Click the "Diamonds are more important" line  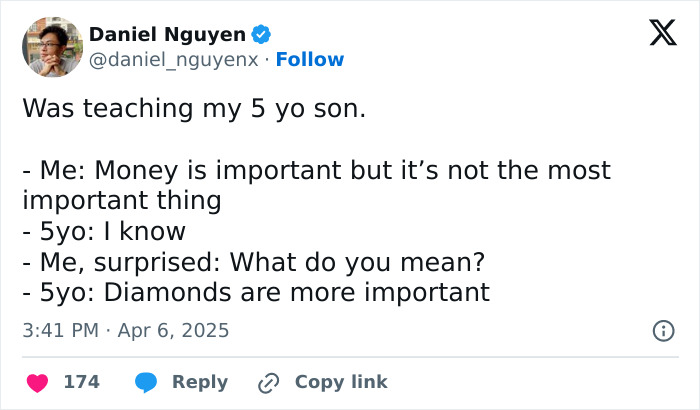[256, 293]
